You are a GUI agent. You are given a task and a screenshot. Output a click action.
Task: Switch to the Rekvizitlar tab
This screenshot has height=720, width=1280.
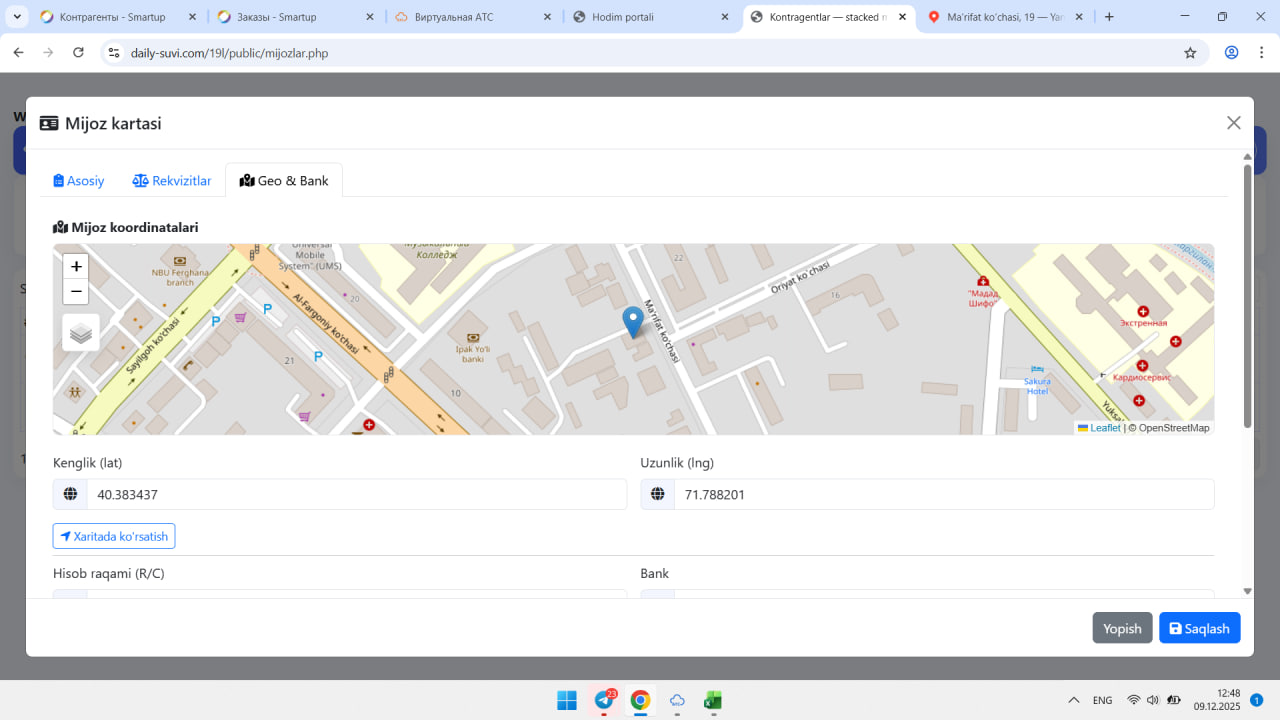click(x=172, y=181)
